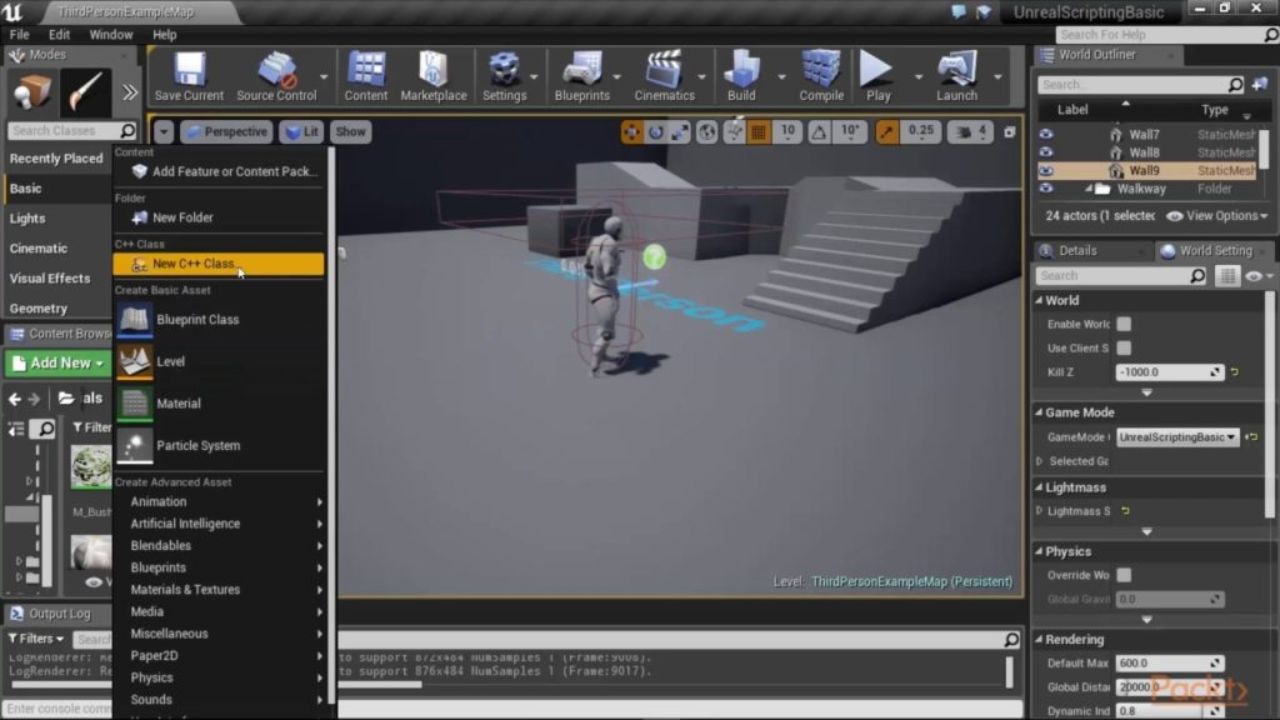
Task: Expand more modes chevron icon
Action: pos(130,93)
